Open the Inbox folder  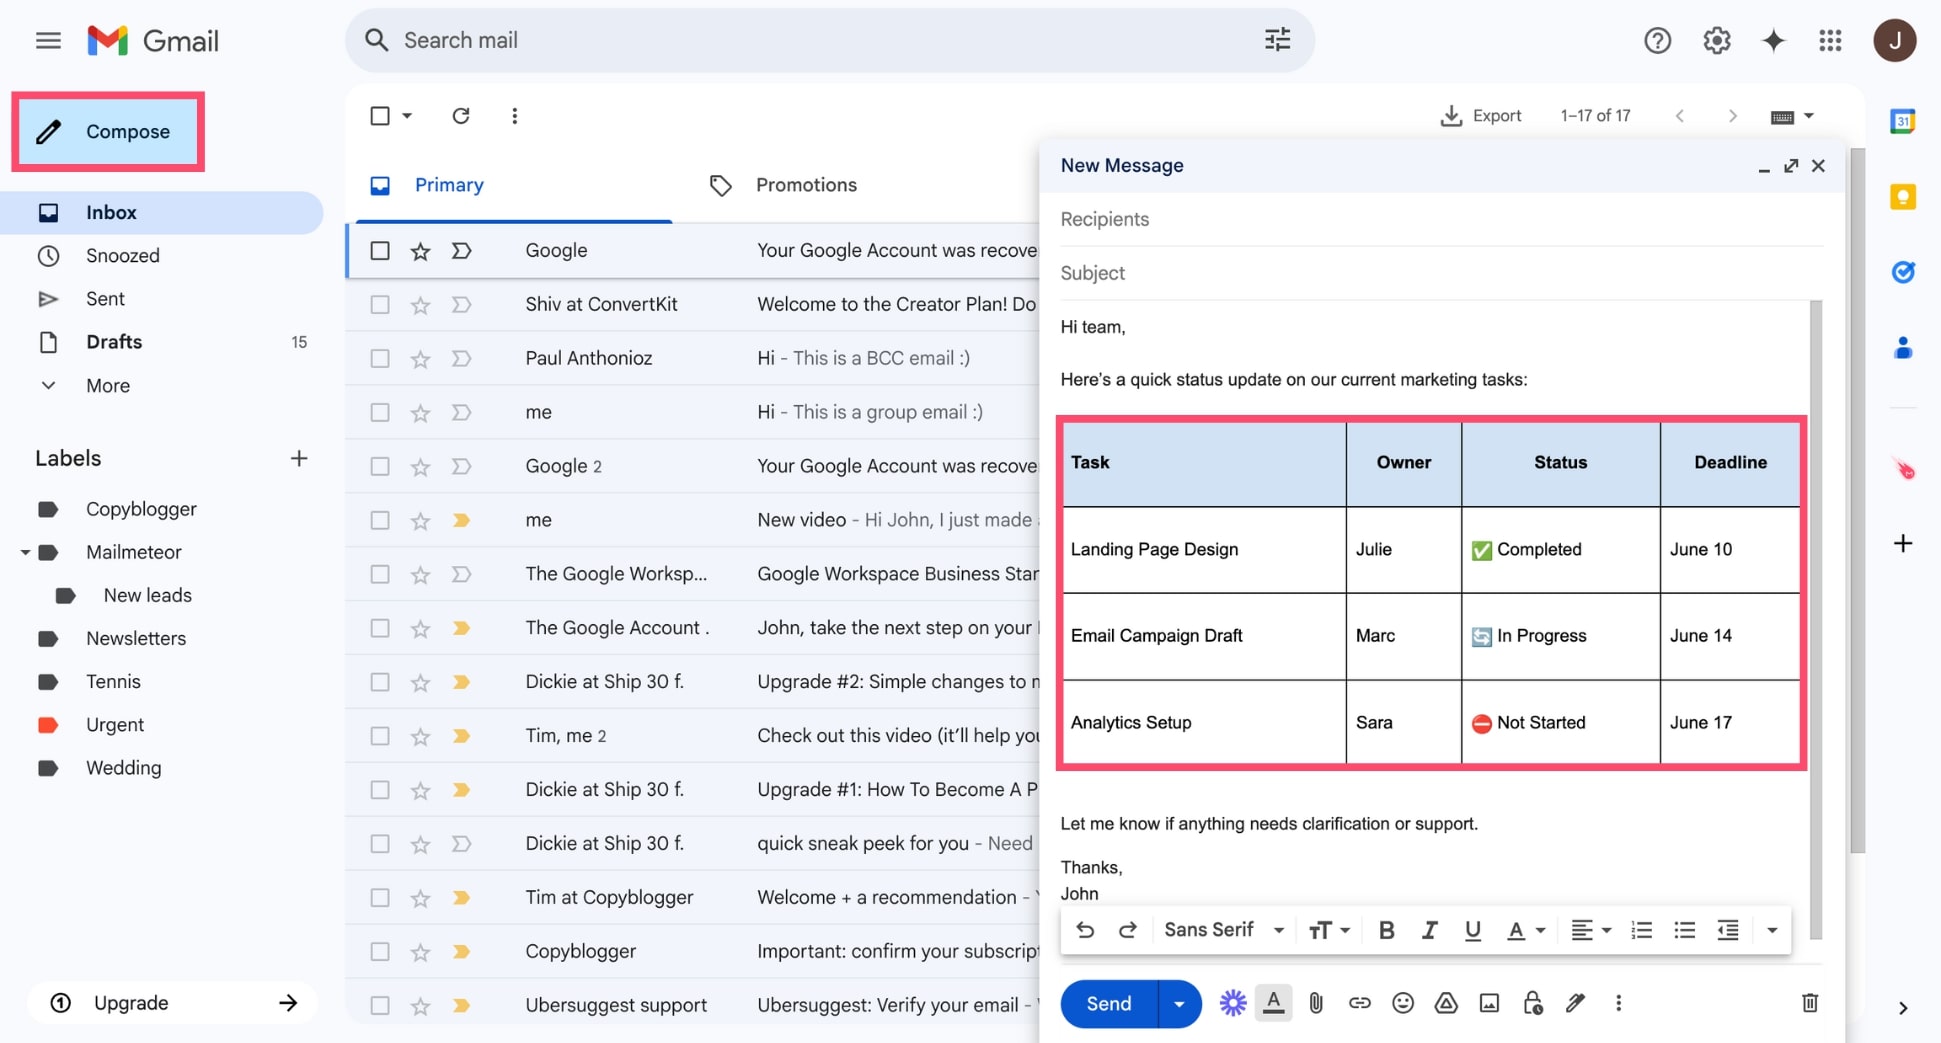[162, 213]
